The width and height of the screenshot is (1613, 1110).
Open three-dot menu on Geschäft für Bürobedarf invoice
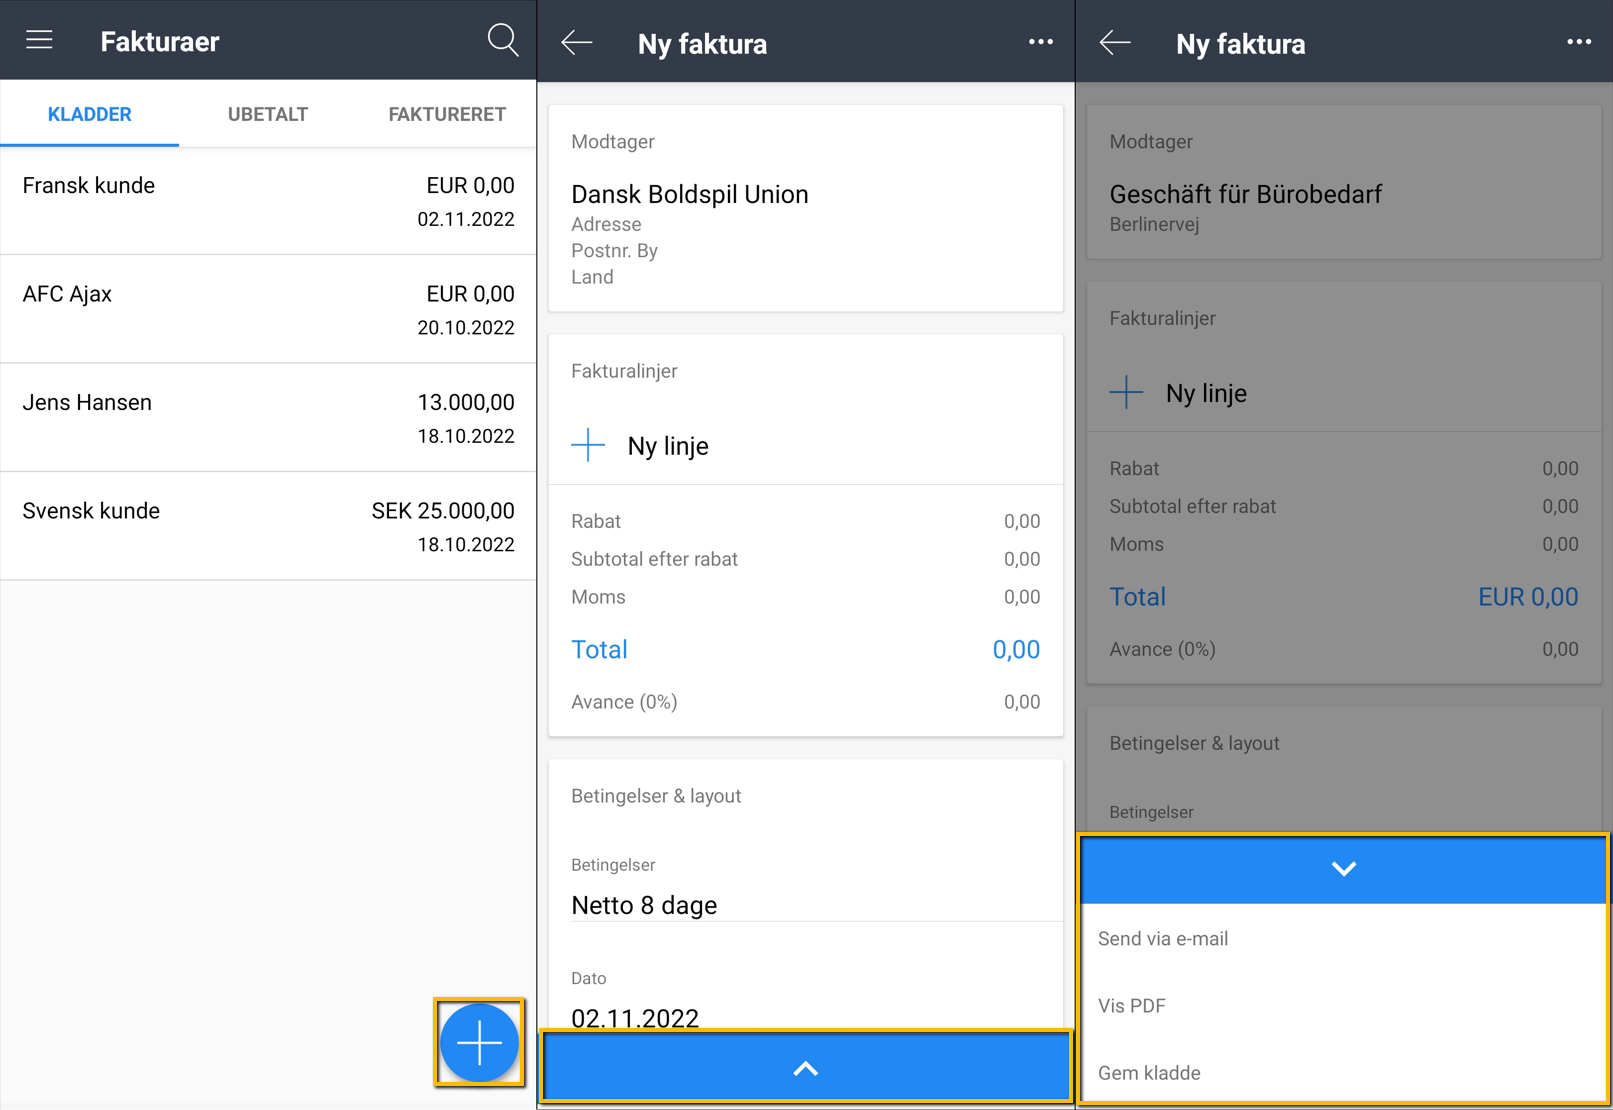pos(1578,42)
